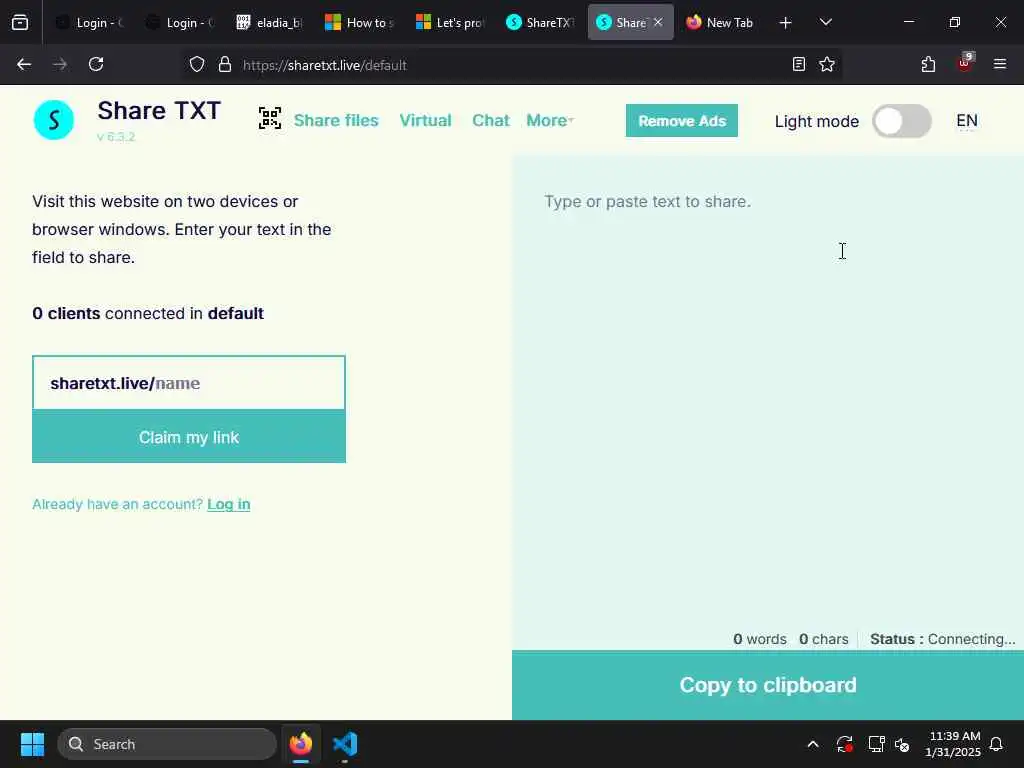
Task: Show hidden system tray icons
Action: 813,744
